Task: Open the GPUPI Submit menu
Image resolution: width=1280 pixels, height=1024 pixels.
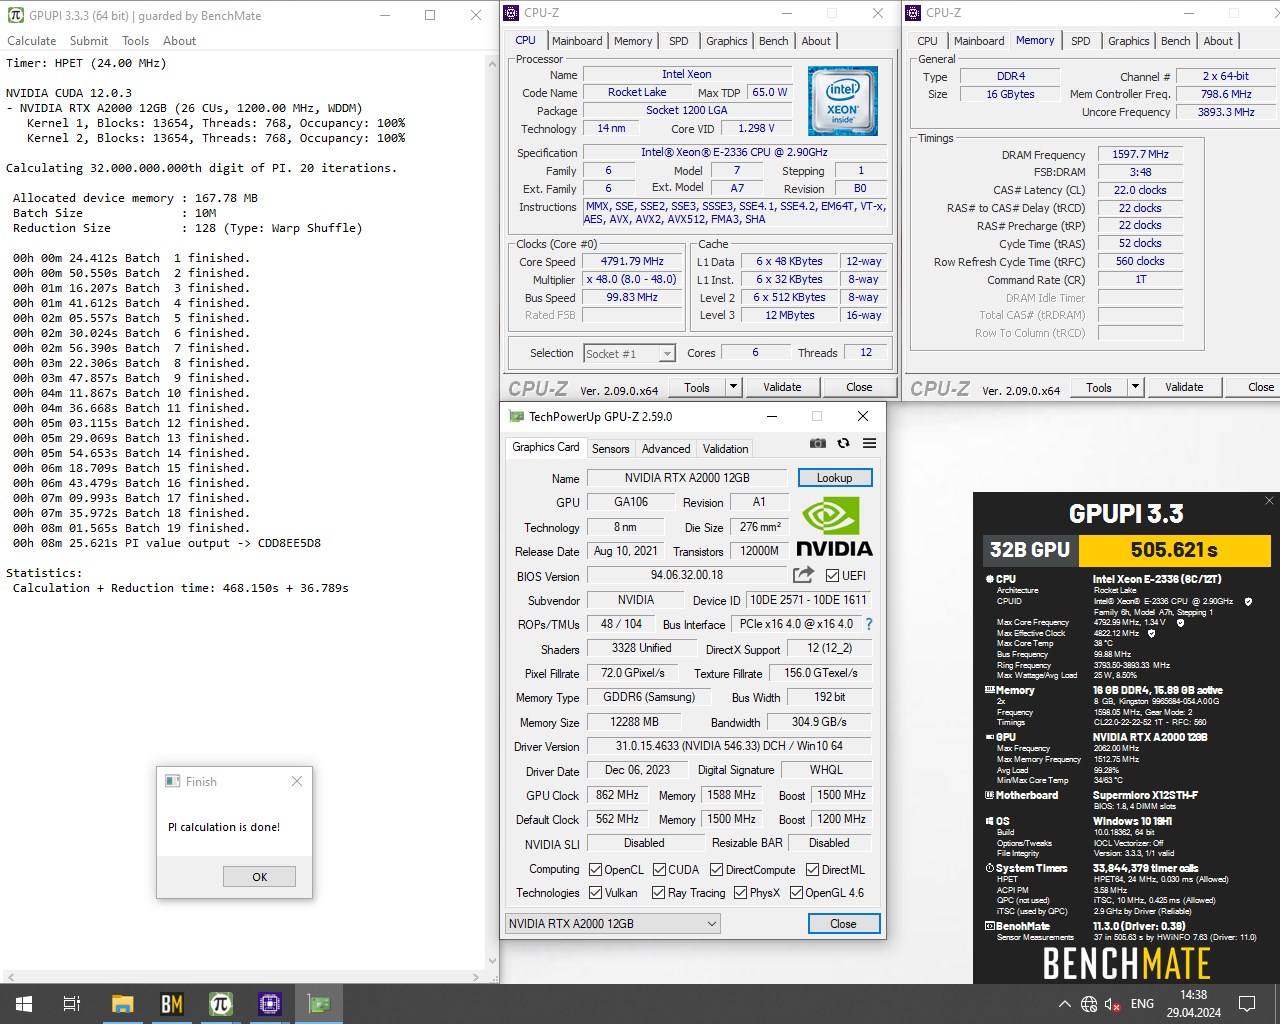Action: (x=89, y=41)
